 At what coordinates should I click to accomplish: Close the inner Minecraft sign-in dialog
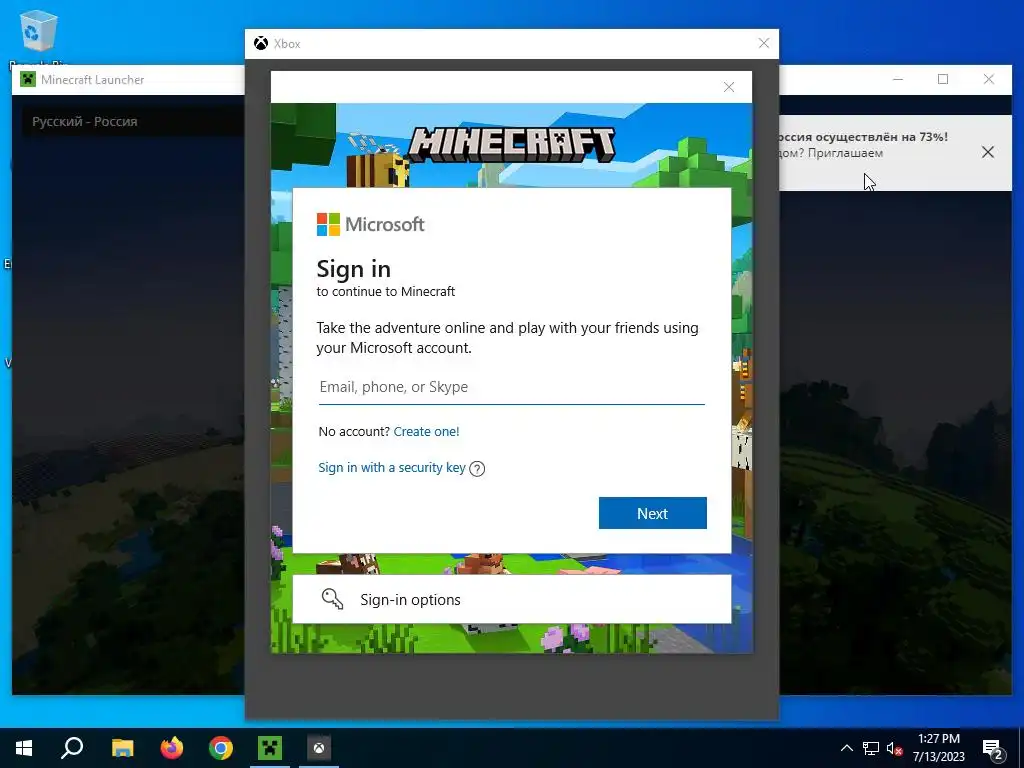pos(729,88)
